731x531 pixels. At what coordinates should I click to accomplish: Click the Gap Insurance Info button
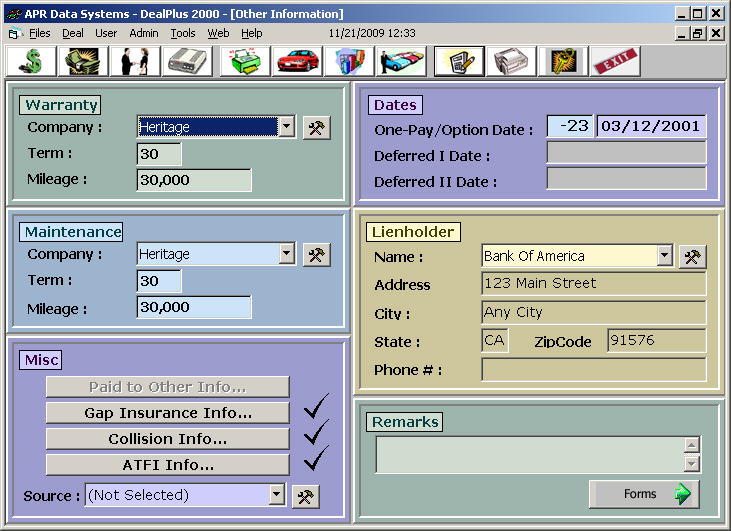tap(167, 413)
